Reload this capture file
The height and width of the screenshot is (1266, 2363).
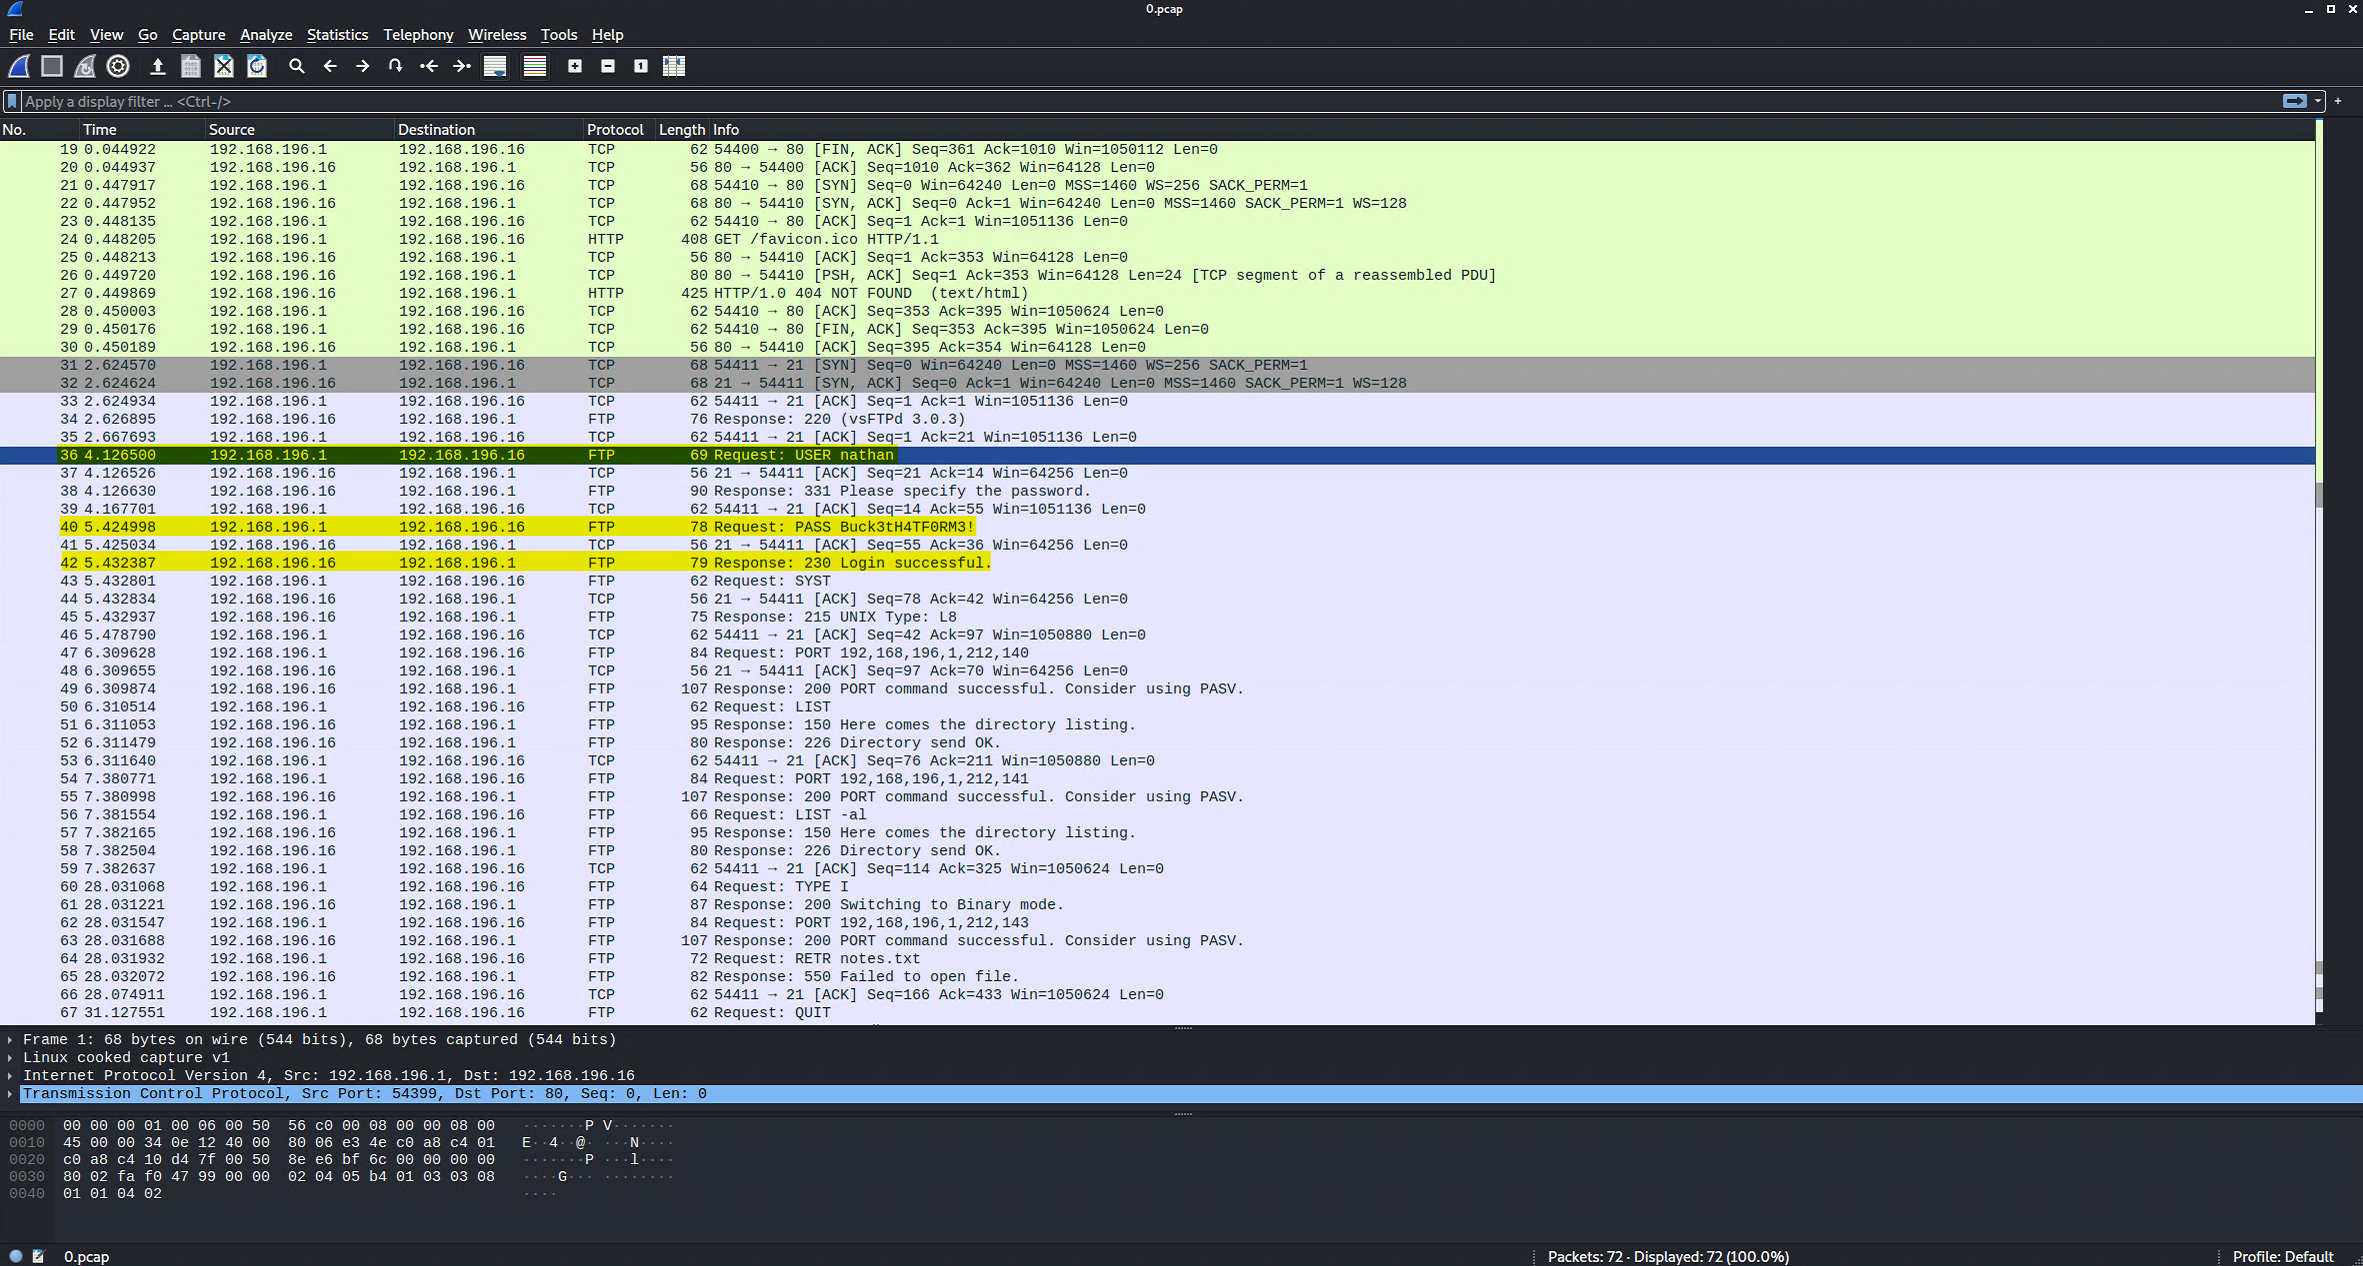[257, 66]
